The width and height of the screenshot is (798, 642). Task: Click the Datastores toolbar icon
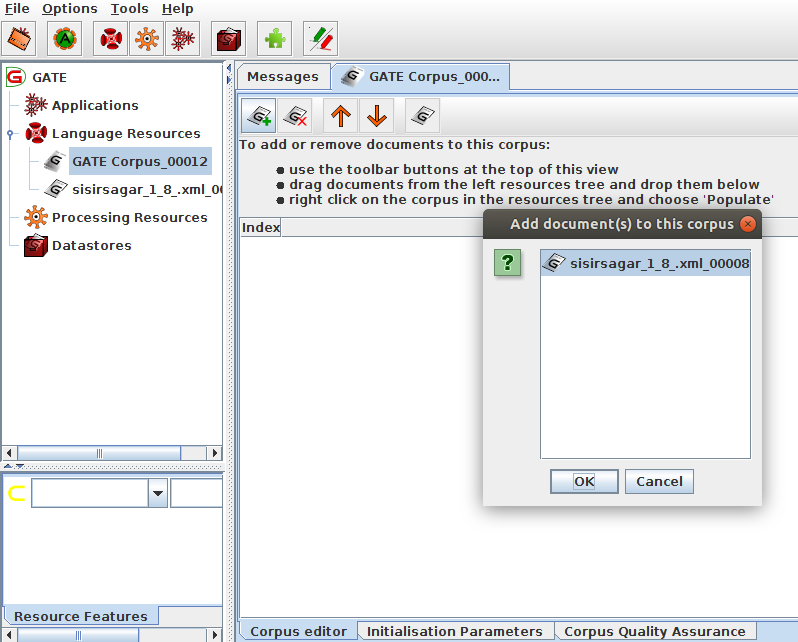tap(229, 39)
